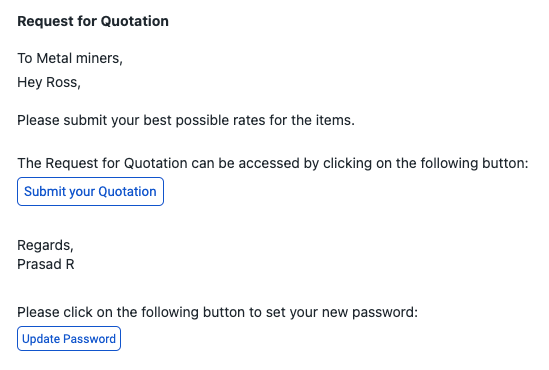Click the Submit your Quotation button
This screenshot has width=549, height=370.
click(90, 191)
